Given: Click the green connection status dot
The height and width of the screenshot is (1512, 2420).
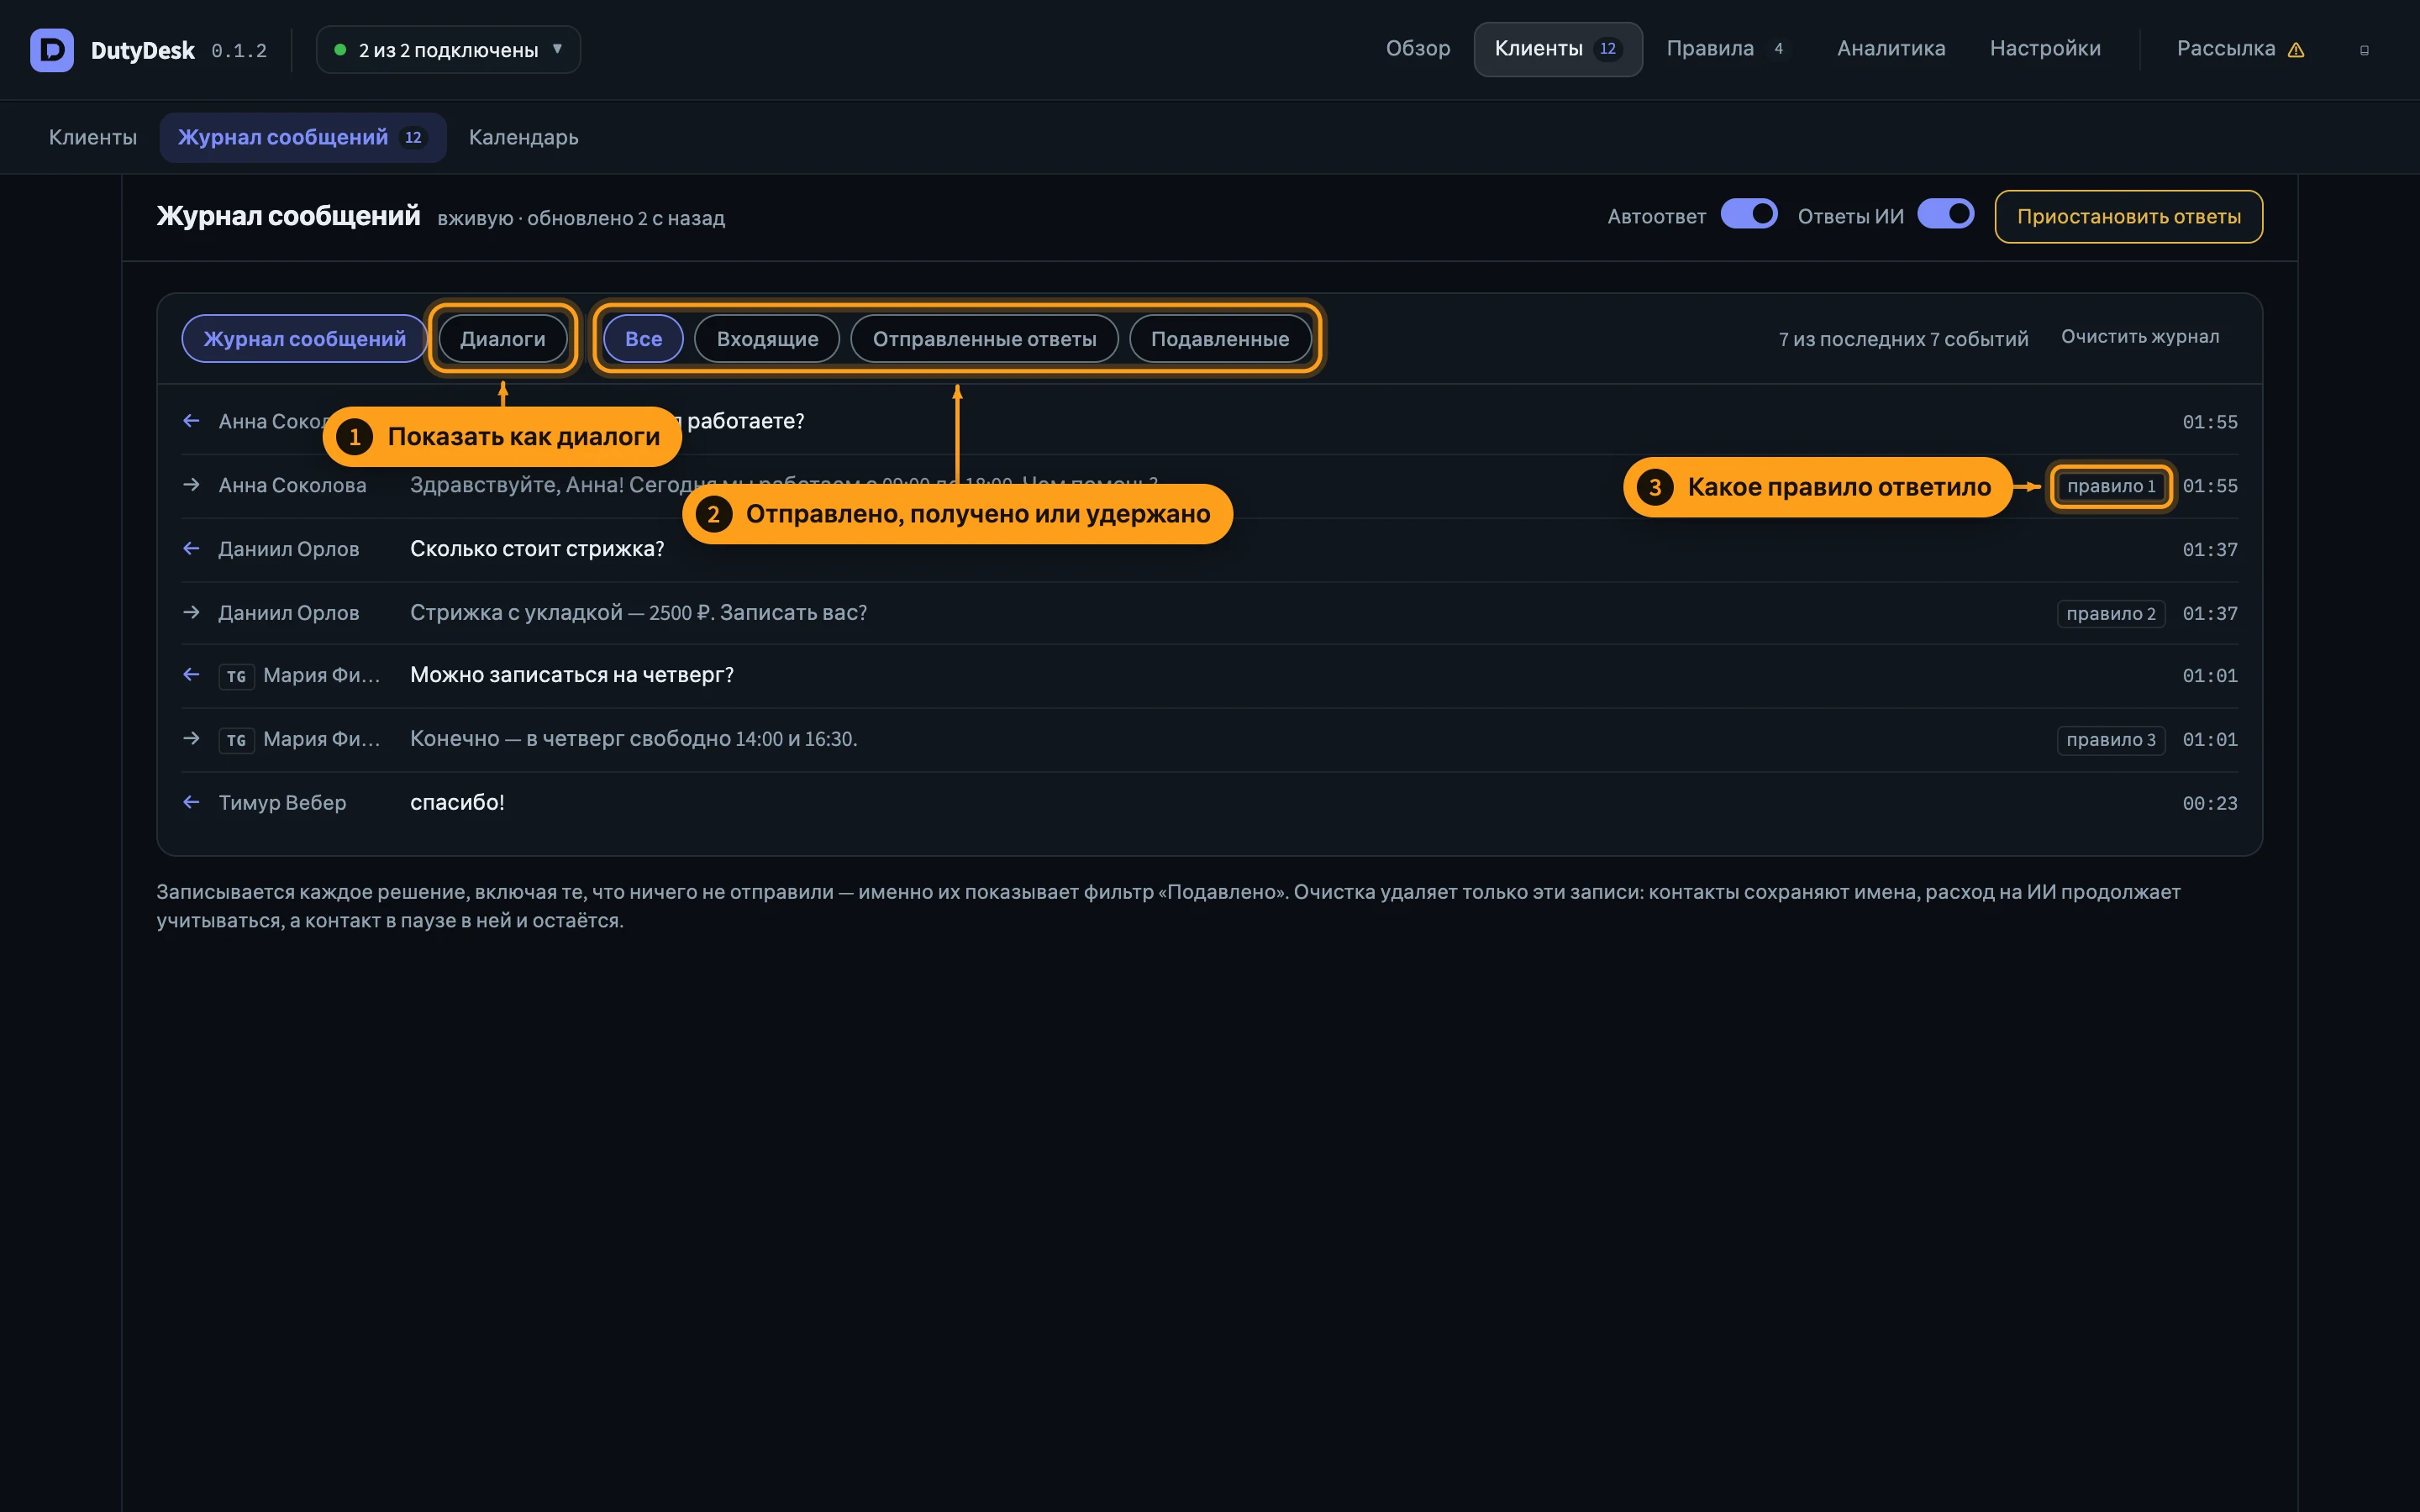Looking at the screenshot, I should (x=340, y=50).
